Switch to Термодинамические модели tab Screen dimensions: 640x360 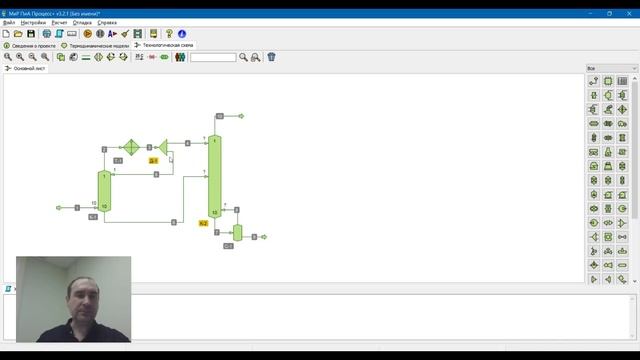(x=95, y=46)
